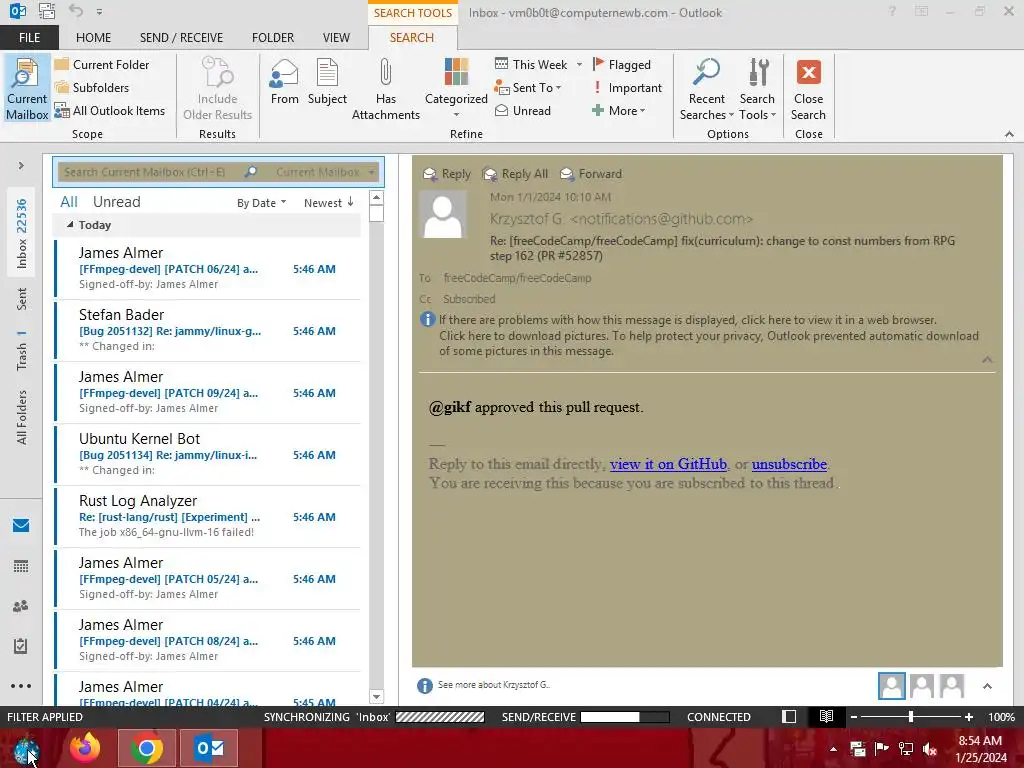The width and height of the screenshot is (1024, 768).
Task: Click the picture download info bar
Action: (x=709, y=344)
